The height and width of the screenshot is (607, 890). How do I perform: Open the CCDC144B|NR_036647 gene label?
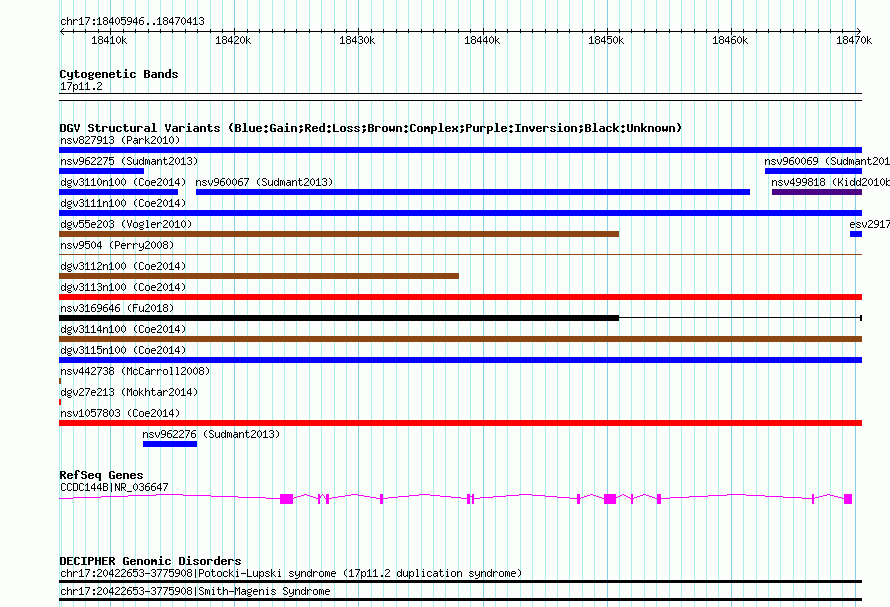point(114,487)
